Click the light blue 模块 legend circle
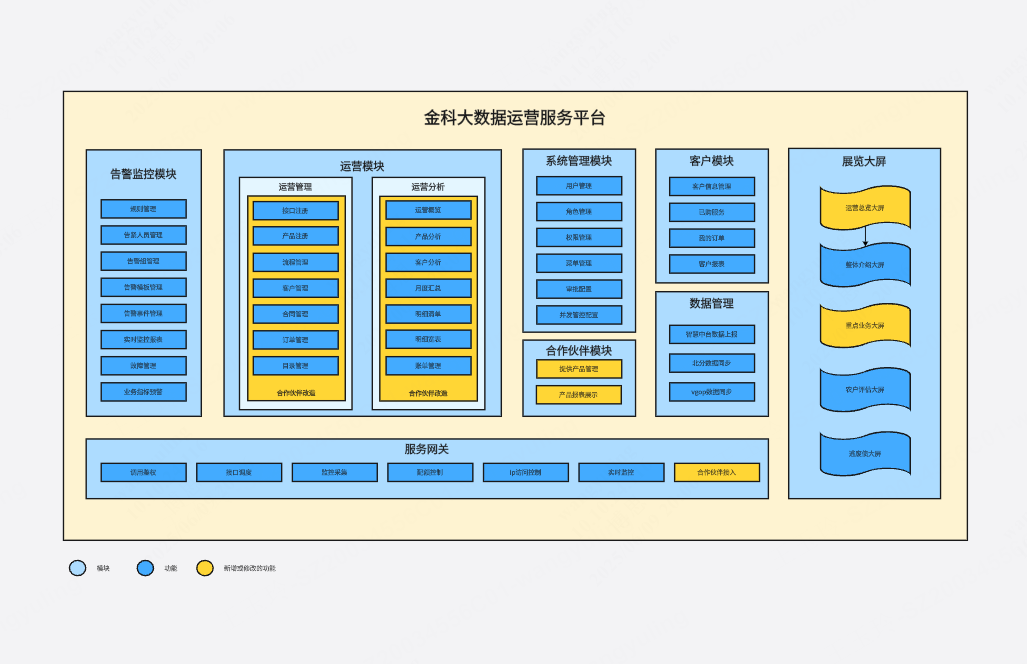Viewport: 1027px width, 664px height. point(77,568)
